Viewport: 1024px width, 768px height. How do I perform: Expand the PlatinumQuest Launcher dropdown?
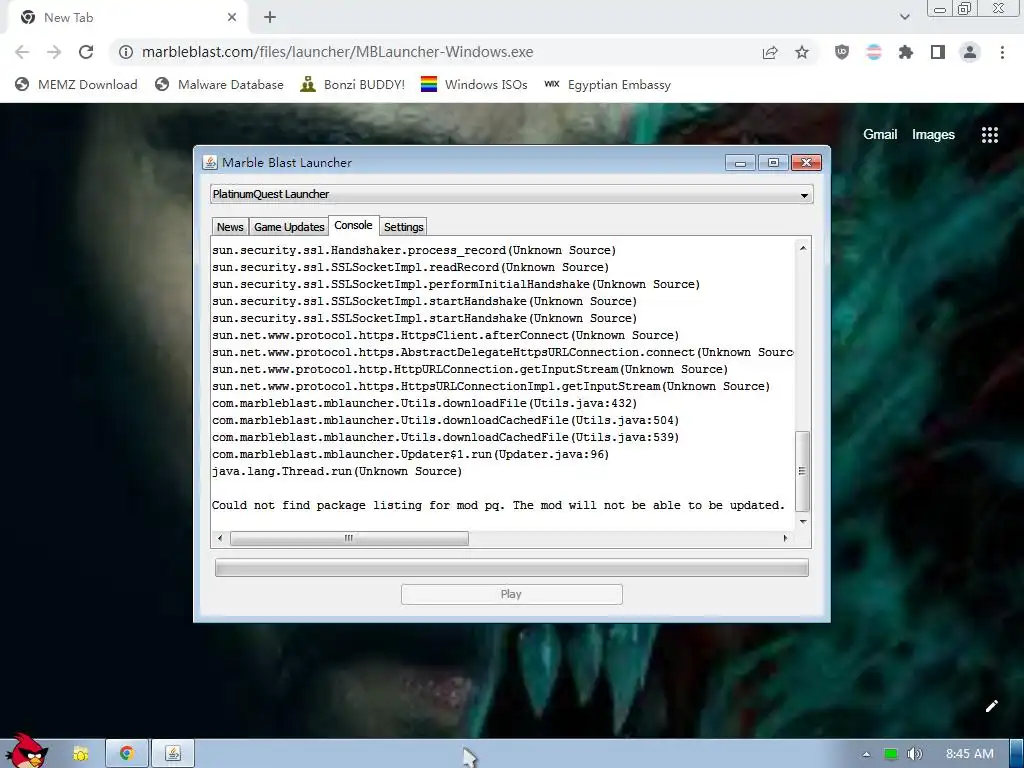(511, 195)
